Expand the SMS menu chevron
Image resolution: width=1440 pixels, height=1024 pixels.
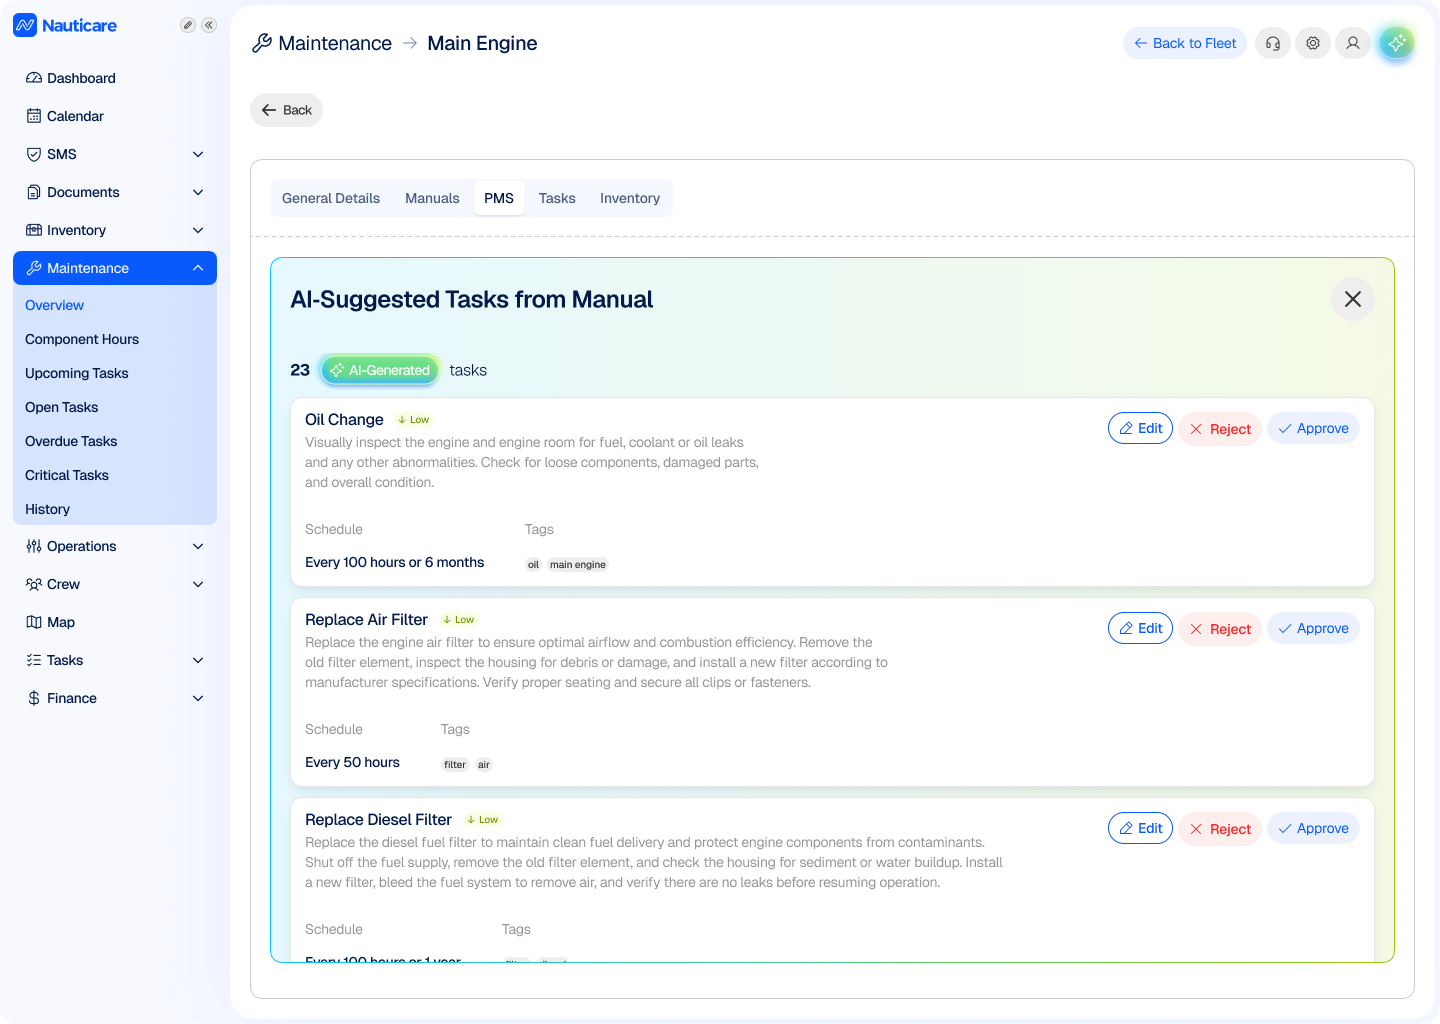(198, 154)
